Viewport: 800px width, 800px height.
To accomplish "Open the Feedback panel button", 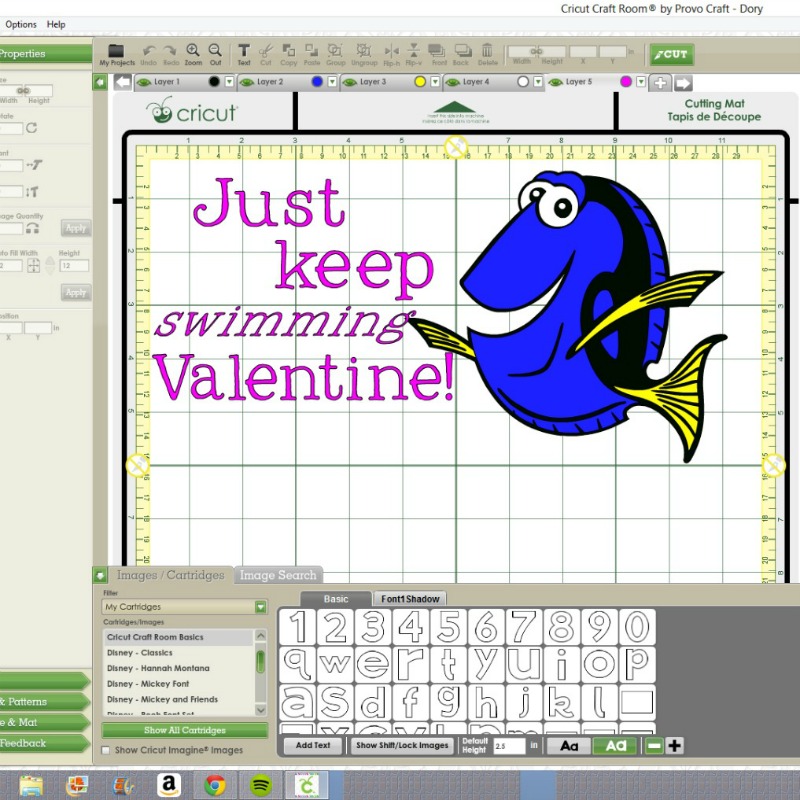I will tap(44, 743).
